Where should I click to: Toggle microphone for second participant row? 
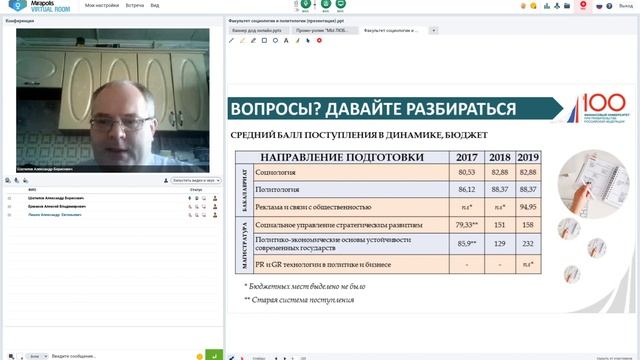click(x=189, y=207)
